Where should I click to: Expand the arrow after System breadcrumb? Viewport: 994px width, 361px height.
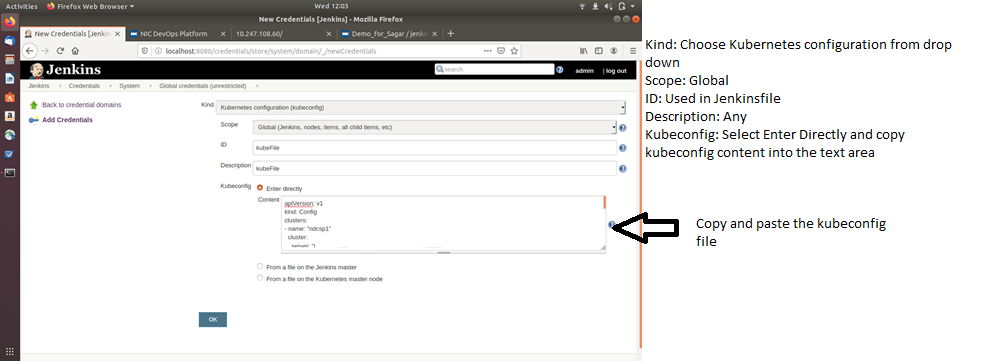[151, 85]
